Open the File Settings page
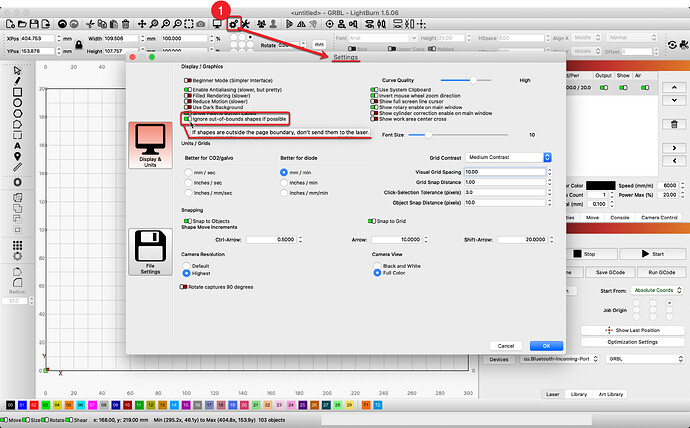 pyautogui.click(x=152, y=251)
